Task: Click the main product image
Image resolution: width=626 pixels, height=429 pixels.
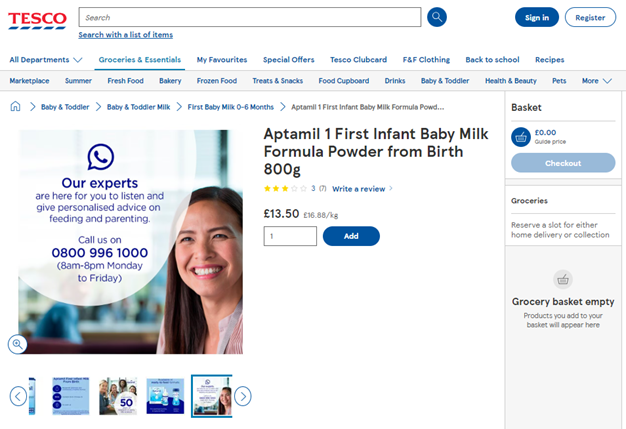Action: 131,242
